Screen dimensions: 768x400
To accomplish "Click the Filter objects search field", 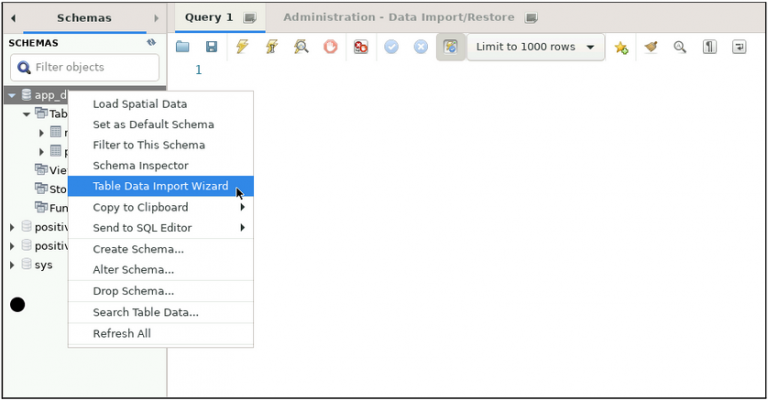I will [x=84, y=67].
